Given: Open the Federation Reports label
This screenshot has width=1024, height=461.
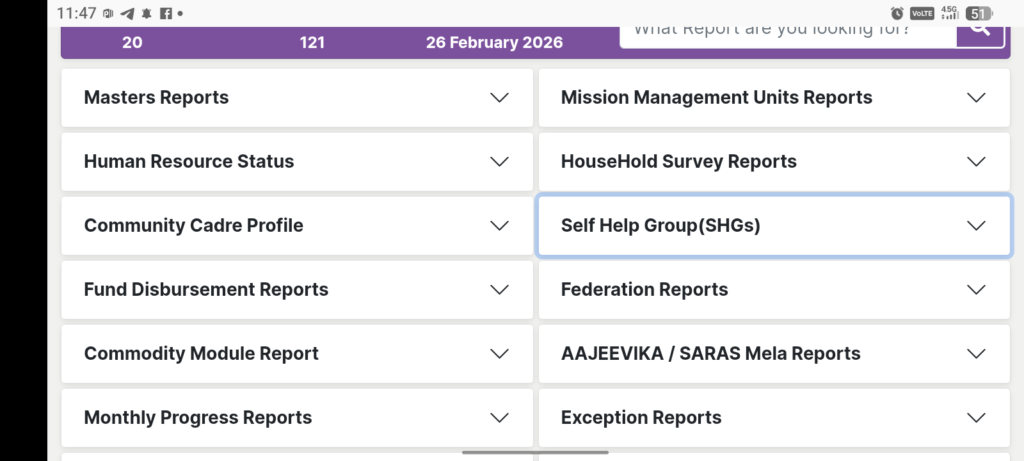Looking at the screenshot, I should (644, 290).
